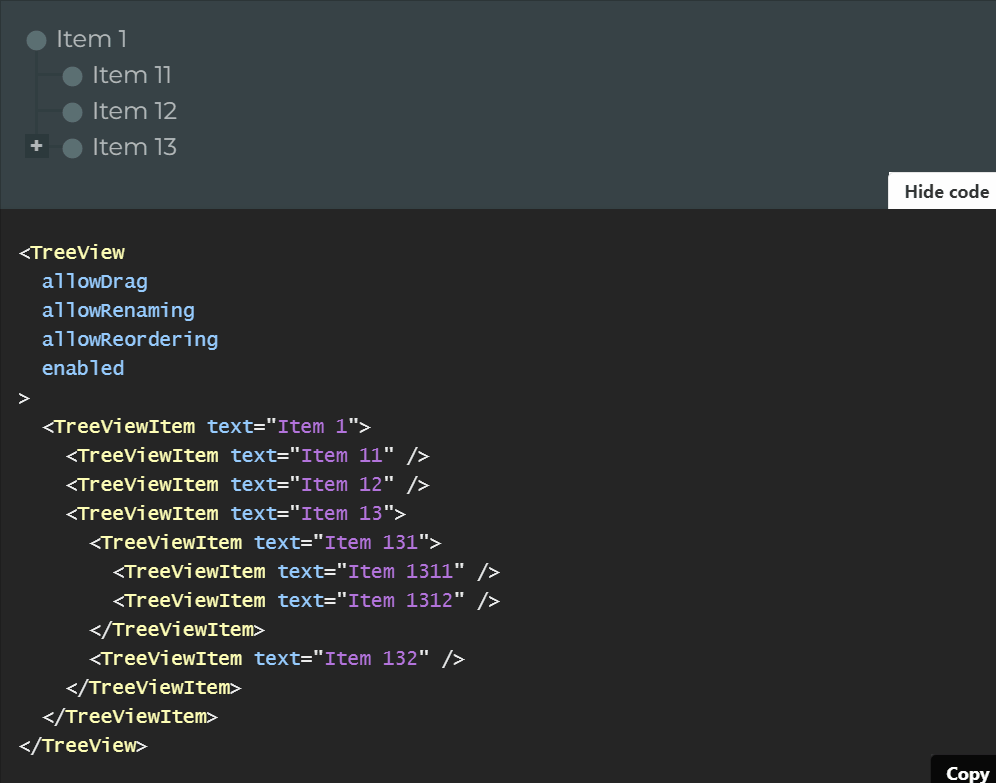Viewport: 996px width, 783px height.
Task: Click the closing TreeView tag
Action: (82, 745)
